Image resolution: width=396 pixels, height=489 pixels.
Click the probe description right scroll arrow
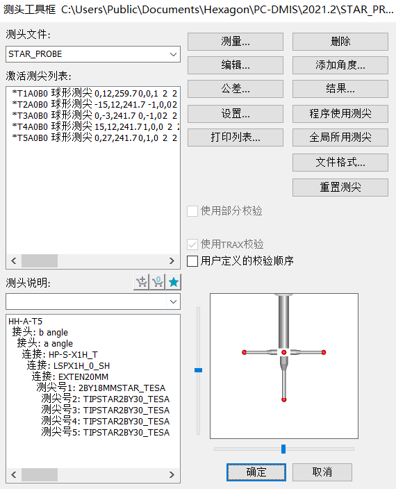tap(172, 474)
